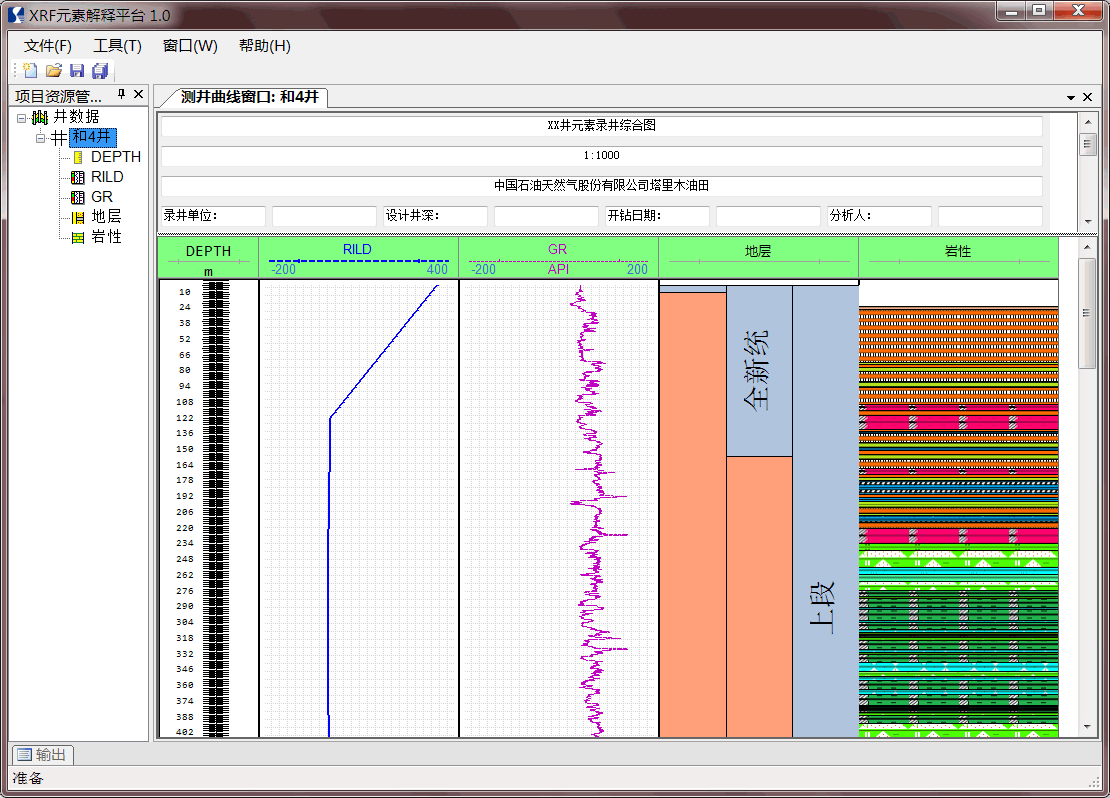Select the RILD curve icon in tree
The width and height of the screenshot is (1110, 798).
(77, 177)
